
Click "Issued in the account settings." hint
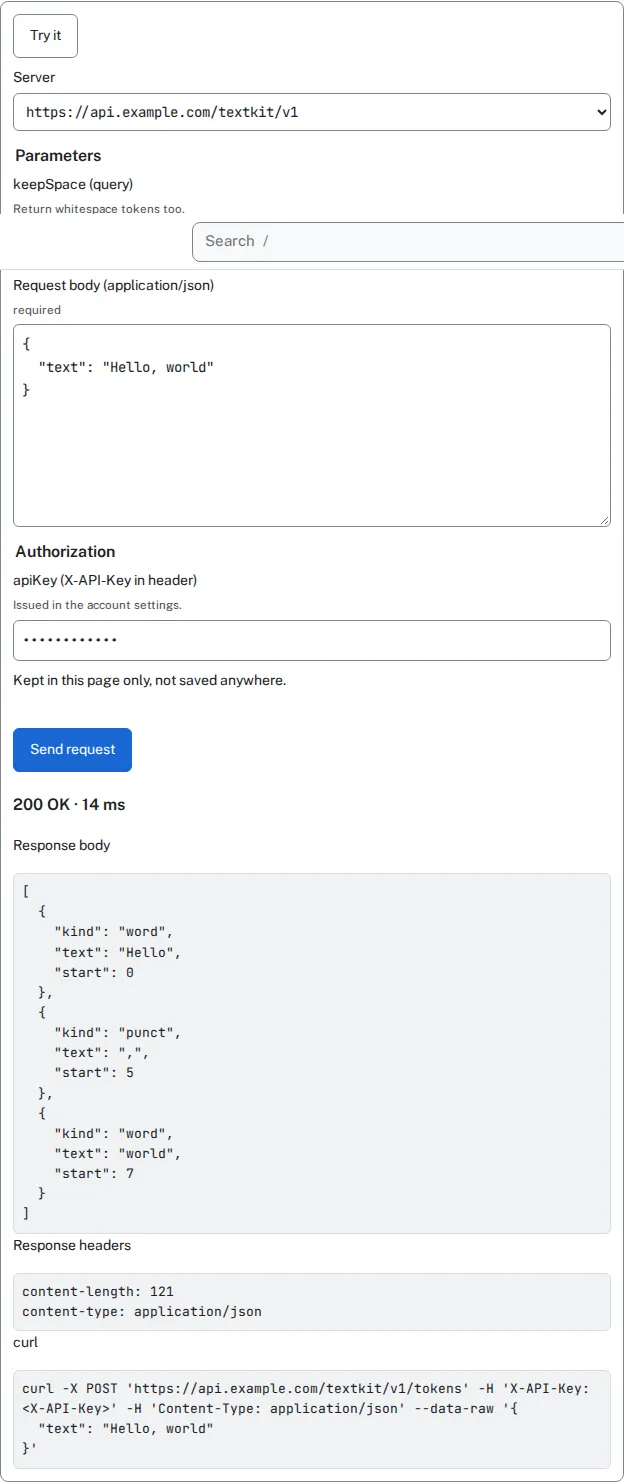tap(97, 605)
